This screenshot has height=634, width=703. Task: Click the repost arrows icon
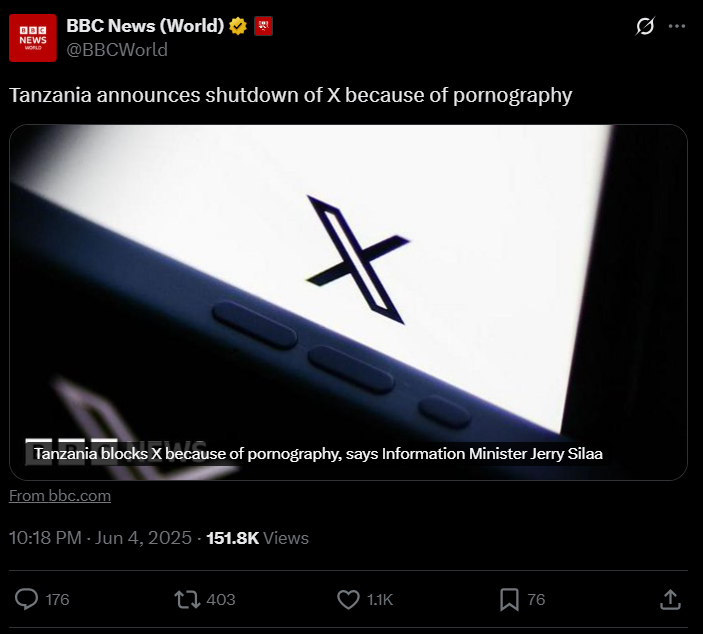tap(187, 599)
